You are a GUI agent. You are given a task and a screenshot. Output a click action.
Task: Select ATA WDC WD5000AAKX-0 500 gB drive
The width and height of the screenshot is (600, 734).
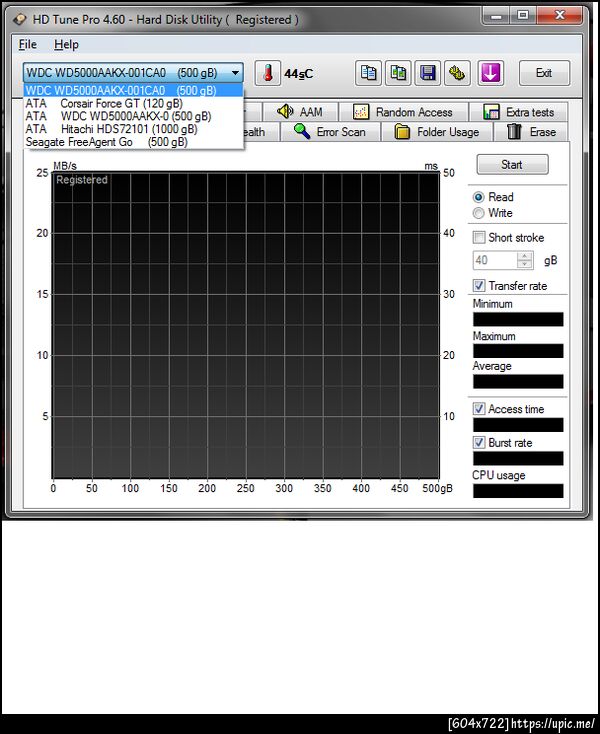coord(133,116)
